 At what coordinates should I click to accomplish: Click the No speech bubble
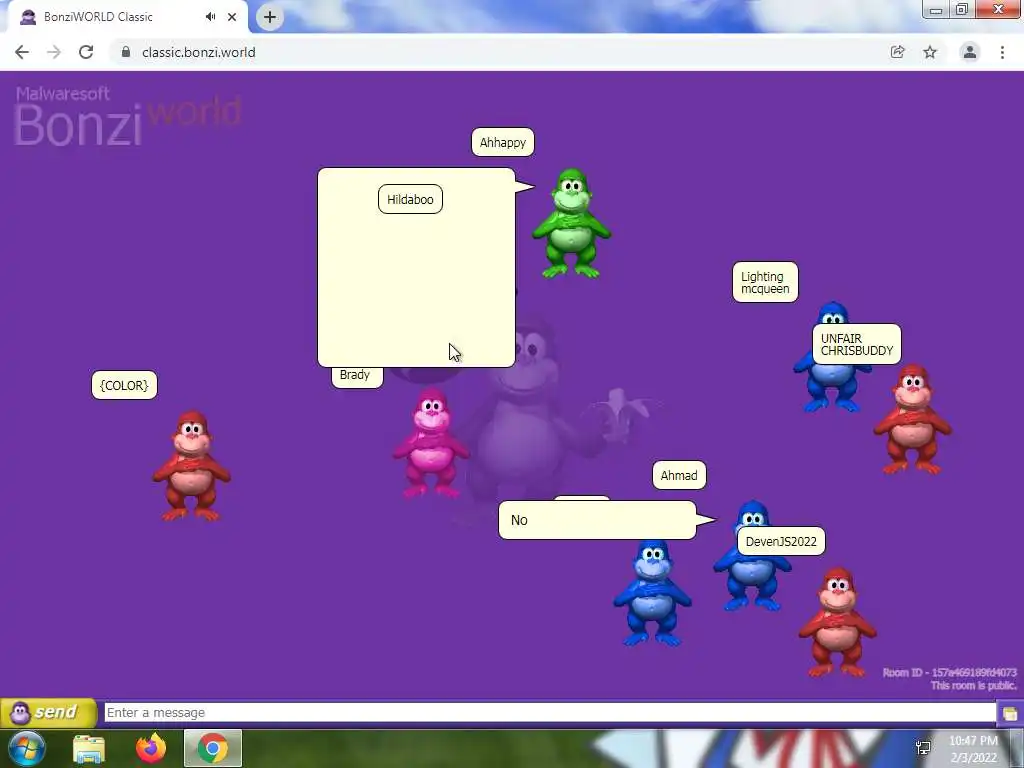click(597, 520)
